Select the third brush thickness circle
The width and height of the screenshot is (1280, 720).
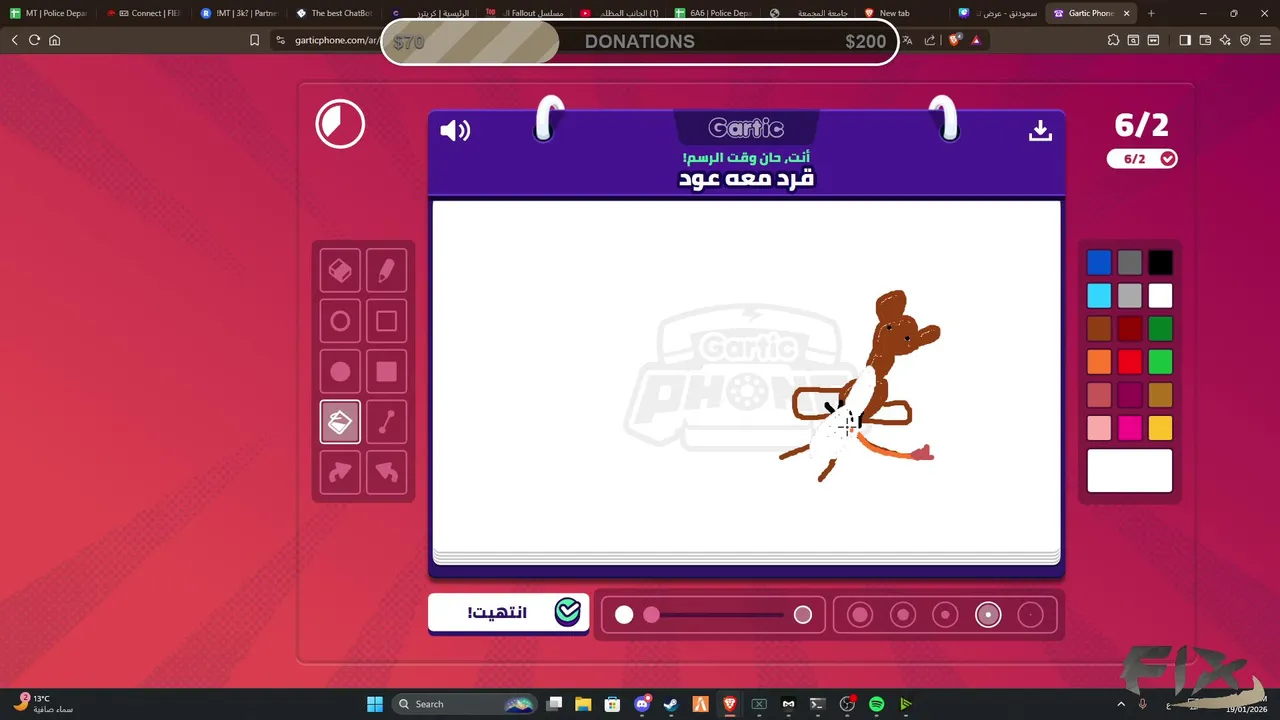tap(945, 615)
